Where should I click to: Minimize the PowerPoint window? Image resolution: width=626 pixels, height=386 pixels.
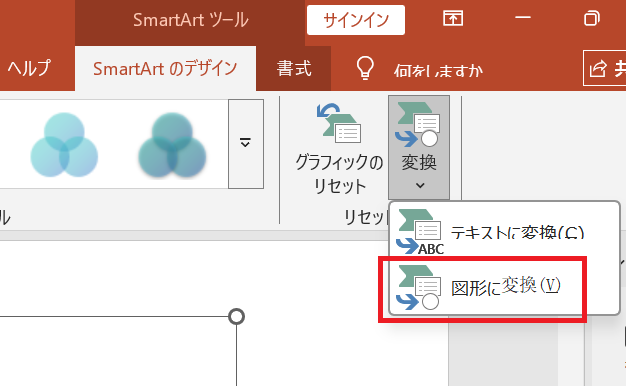(523, 18)
